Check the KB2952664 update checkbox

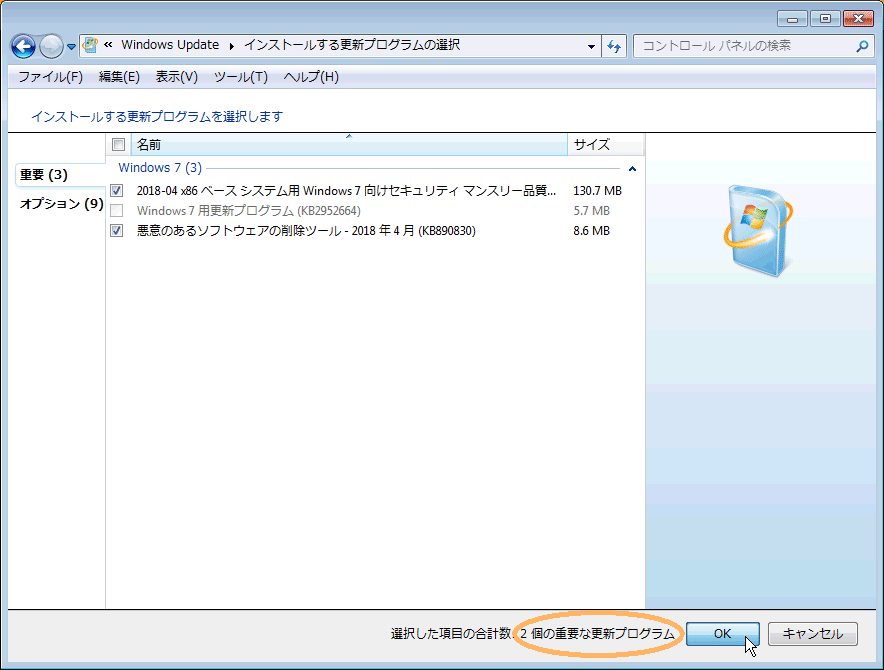click(x=117, y=211)
